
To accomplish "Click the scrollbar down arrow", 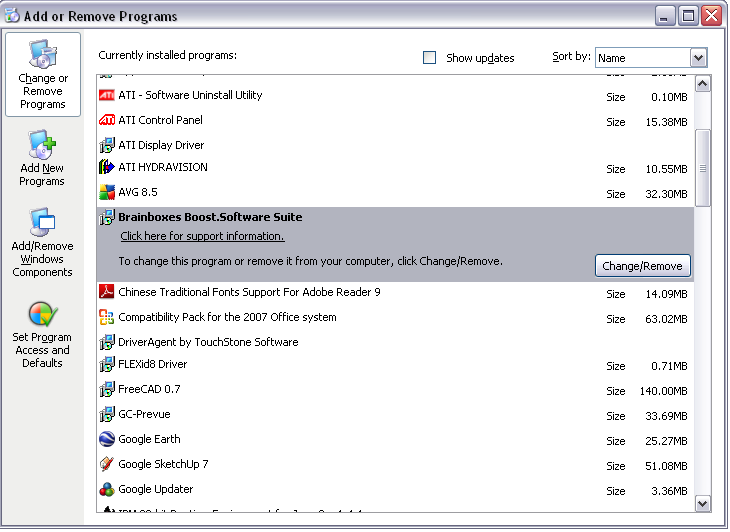I will click(703, 503).
